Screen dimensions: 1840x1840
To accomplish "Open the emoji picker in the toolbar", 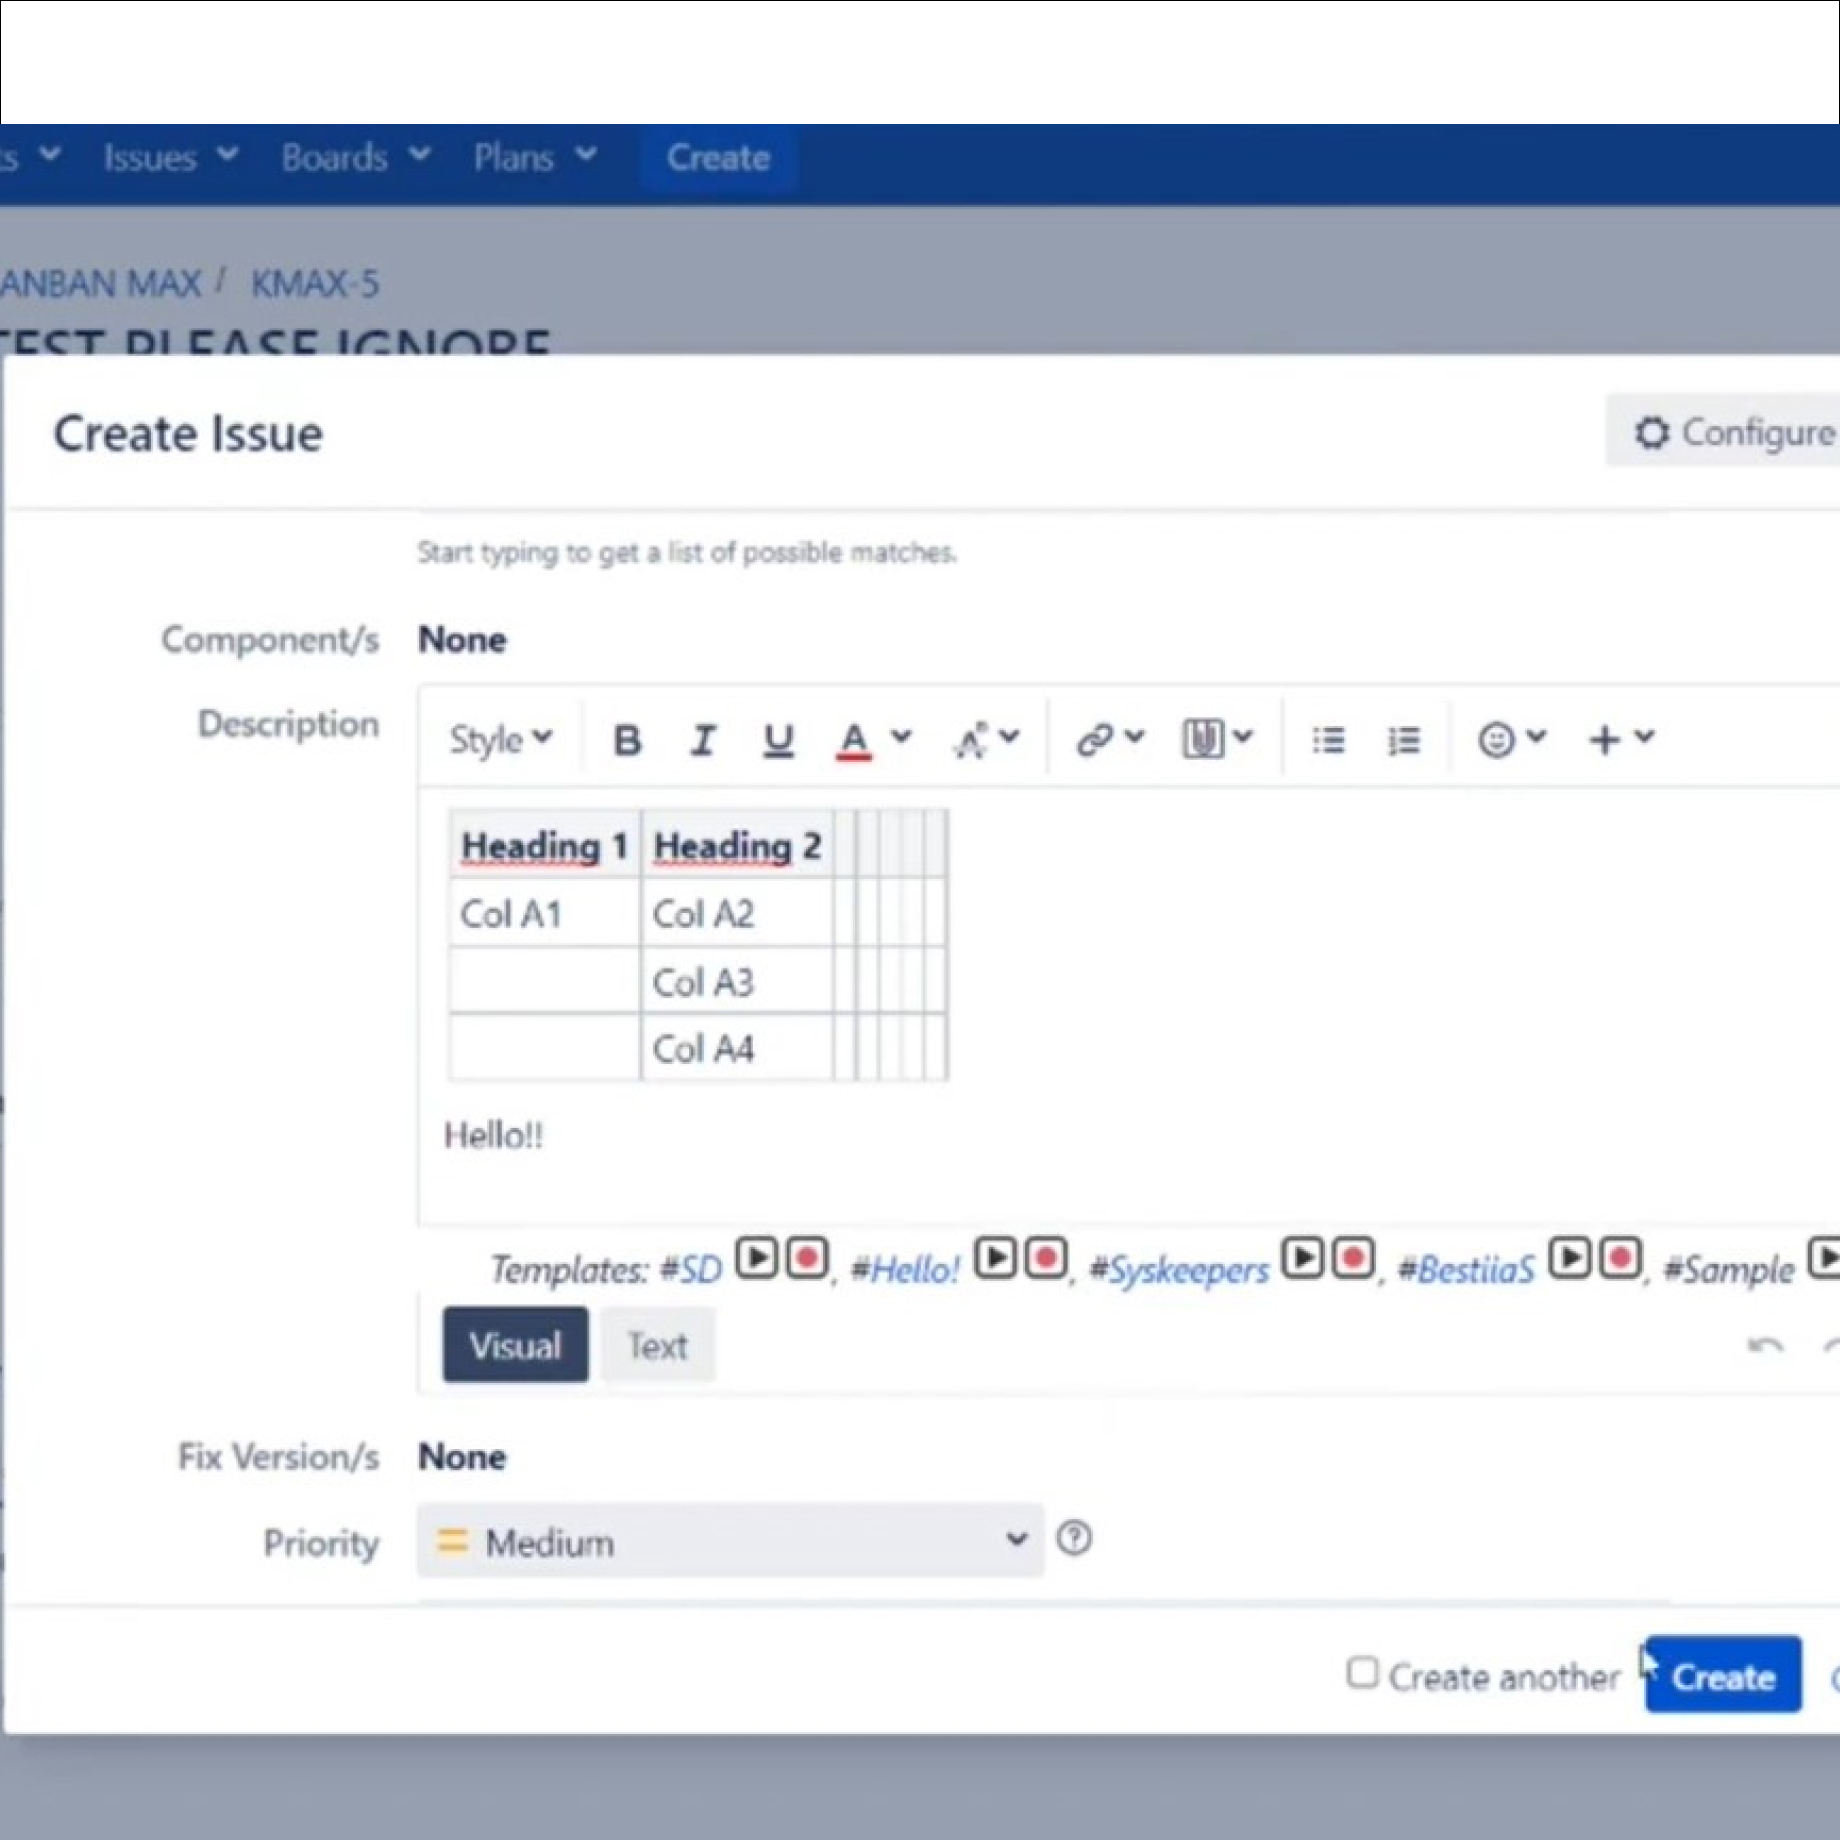I will pyautogui.click(x=1497, y=740).
